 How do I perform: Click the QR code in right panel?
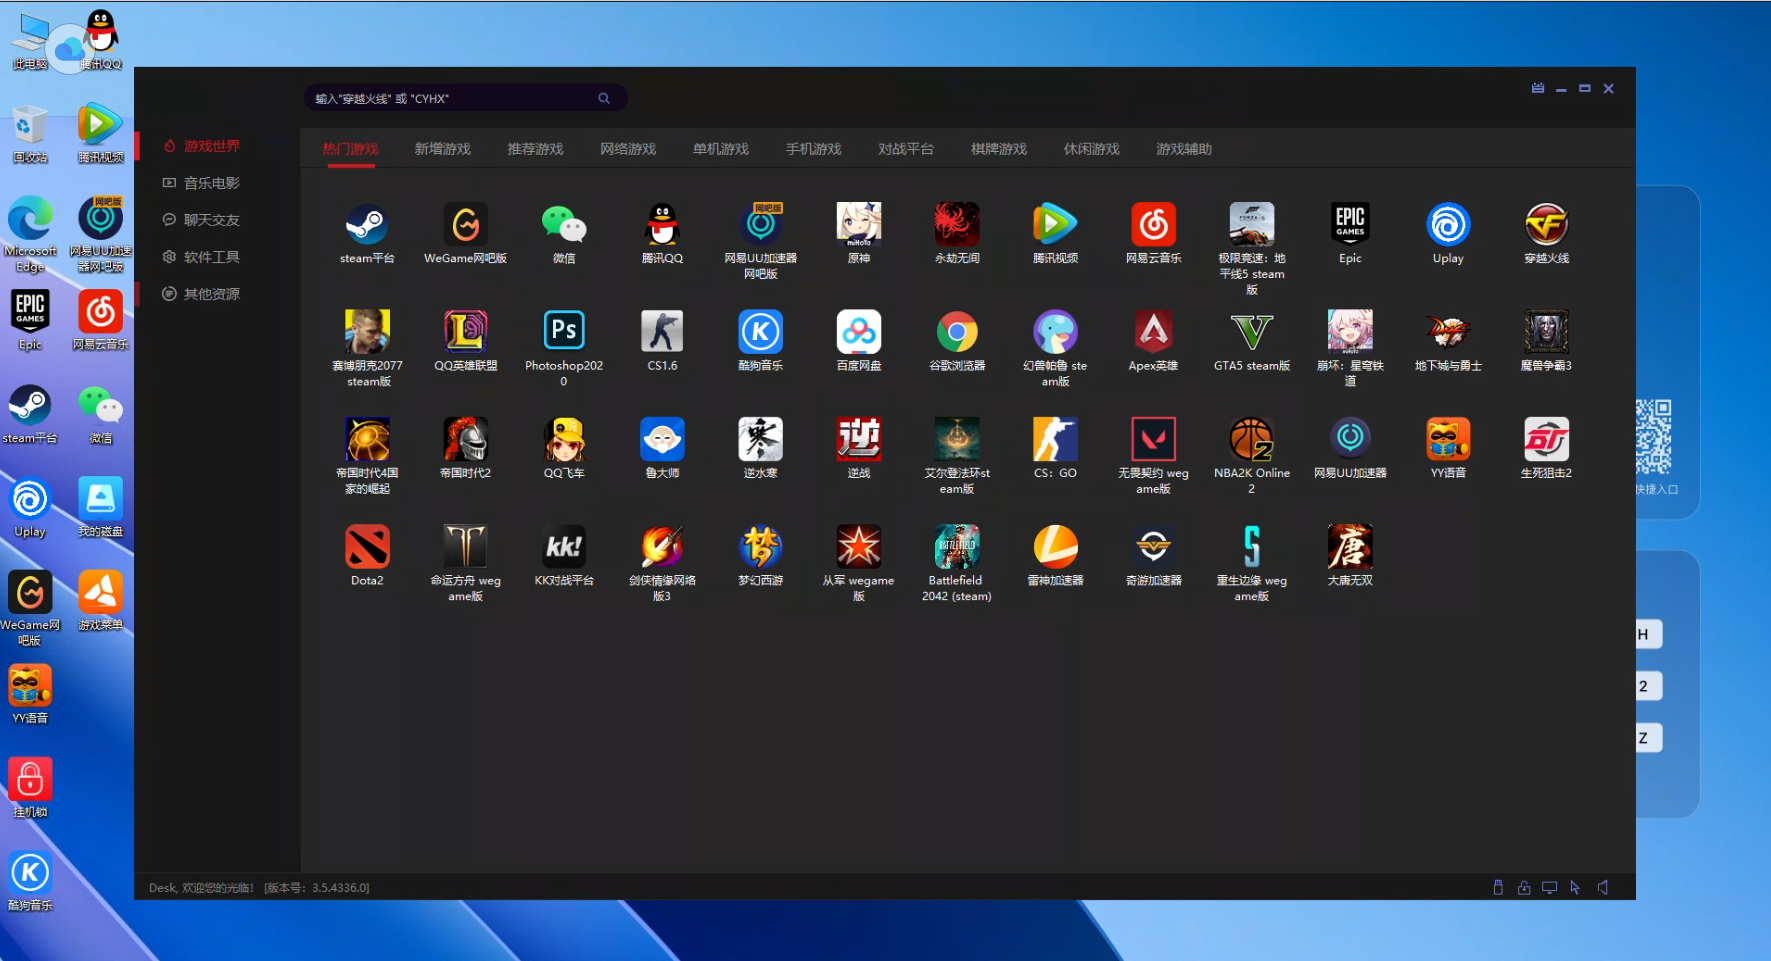(x=1654, y=437)
